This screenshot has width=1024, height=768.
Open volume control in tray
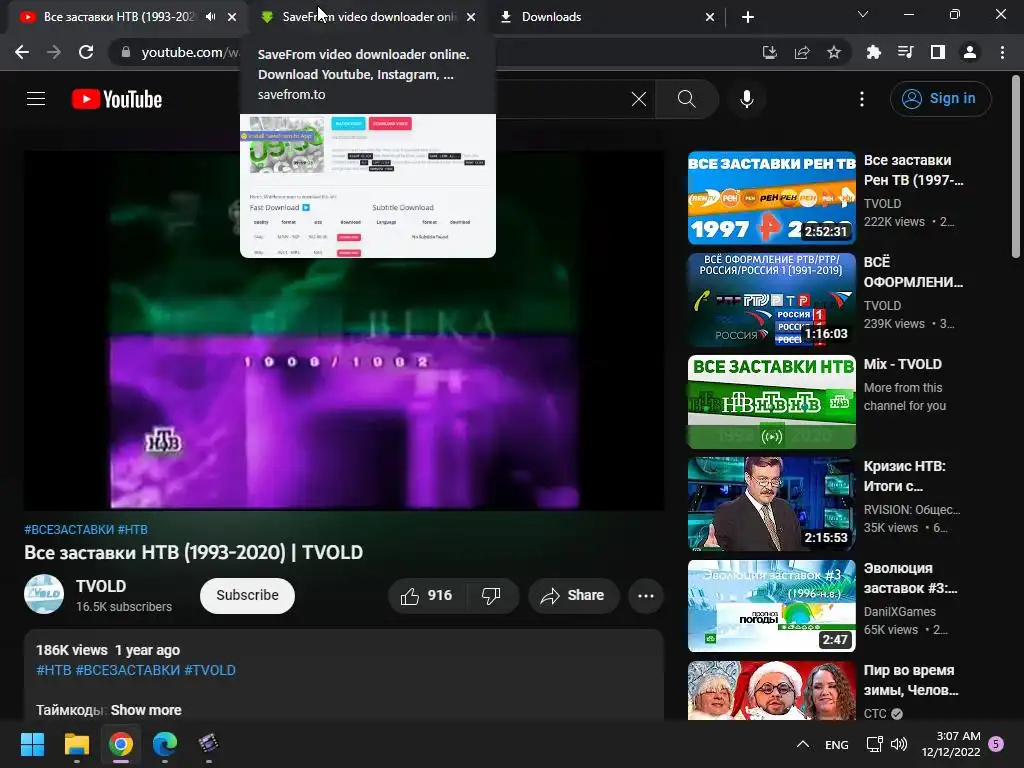click(x=899, y=744)
